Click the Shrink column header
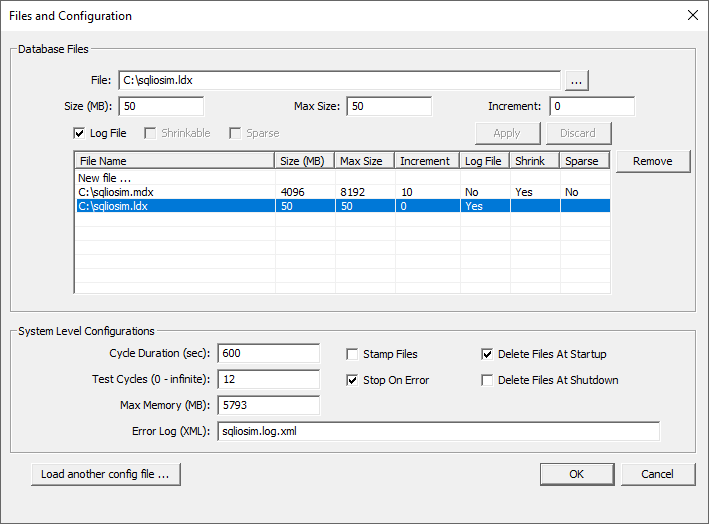Image resolution: width=709 pixels, height=524 pixels. tap(535, 161)
